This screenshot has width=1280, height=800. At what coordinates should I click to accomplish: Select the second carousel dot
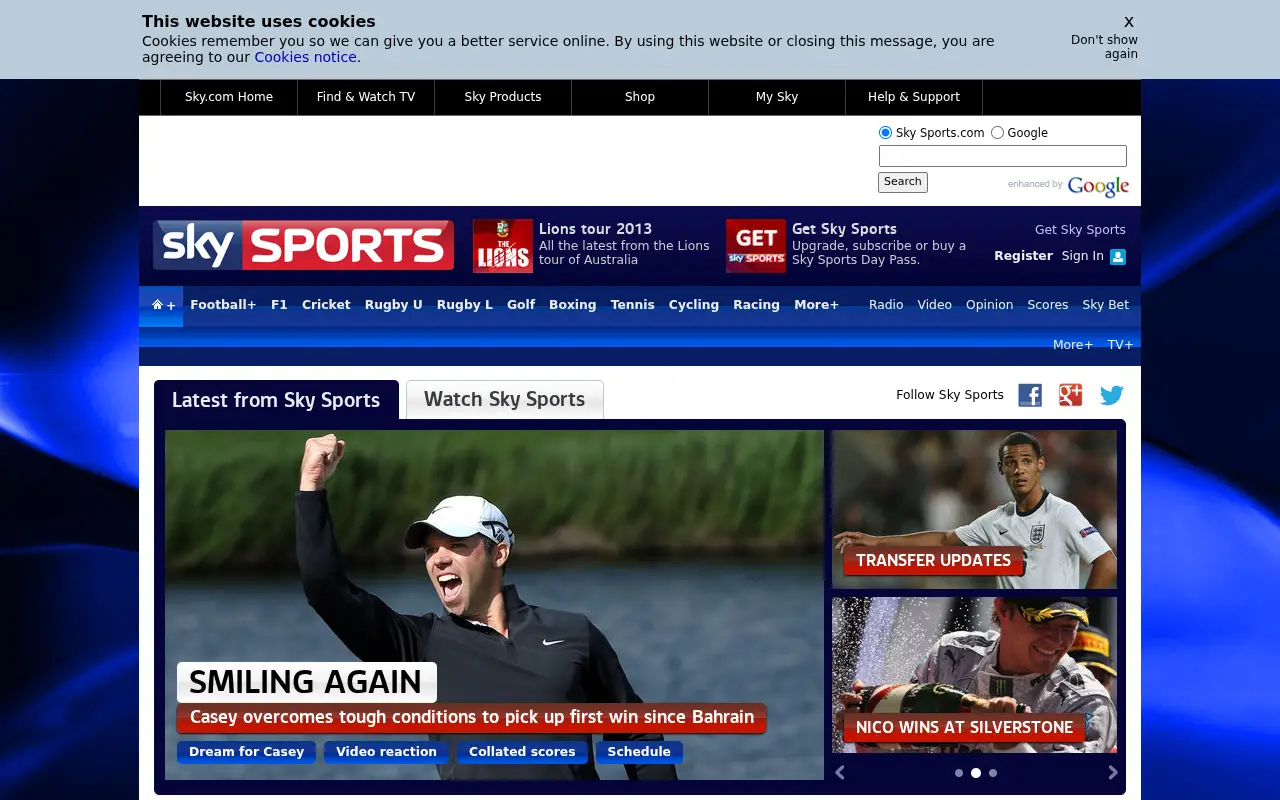point(976,773)
